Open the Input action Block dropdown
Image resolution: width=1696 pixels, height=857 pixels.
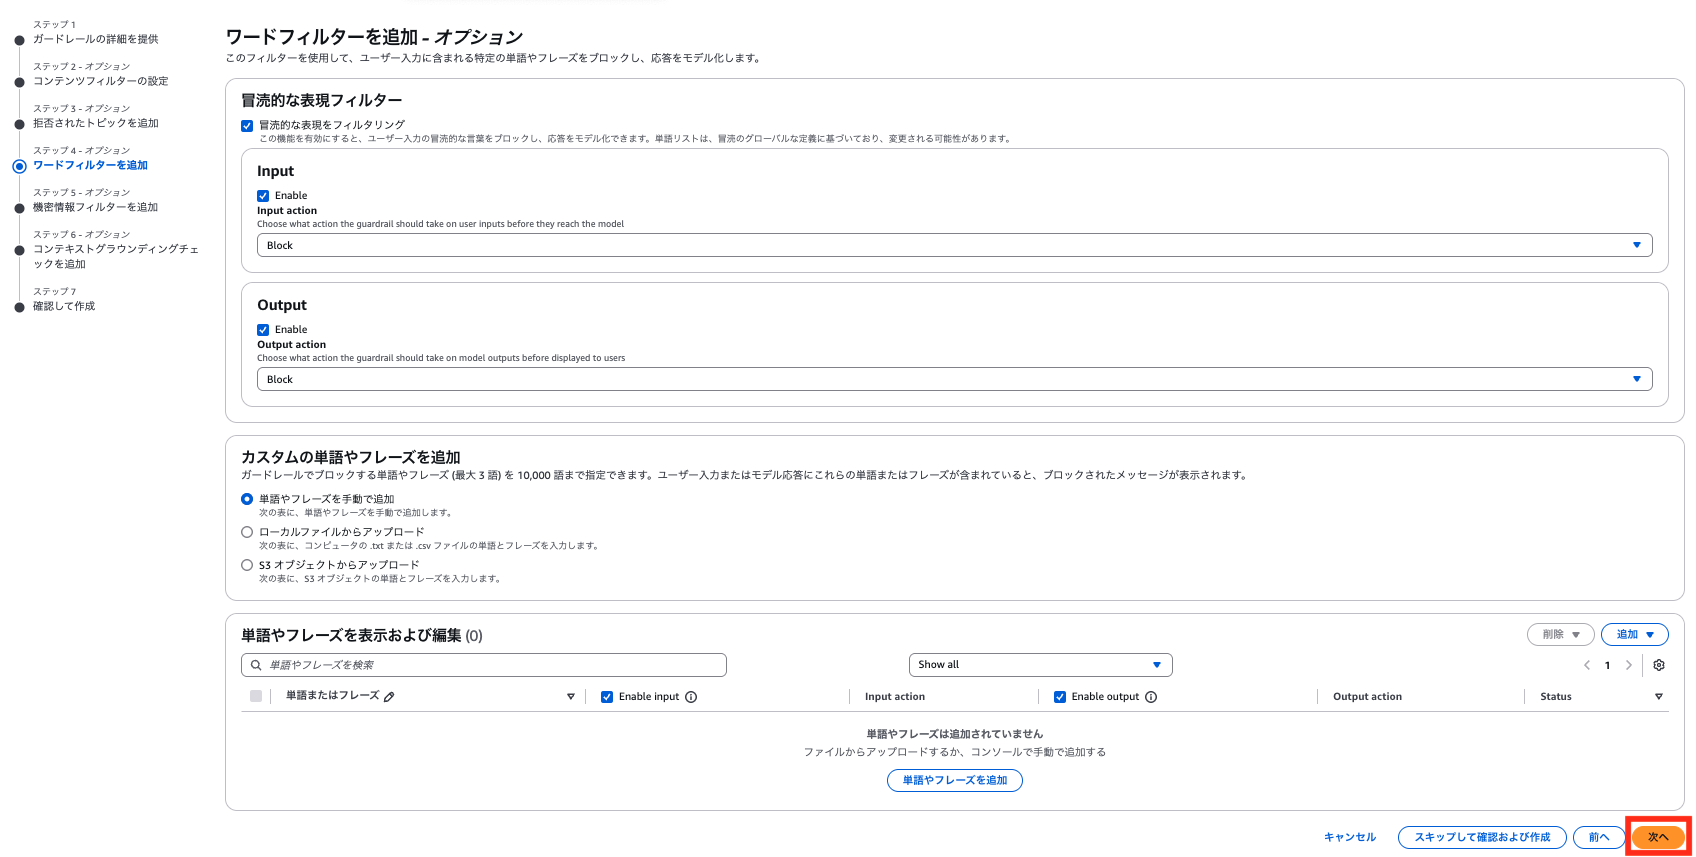(x=954, y=245)
